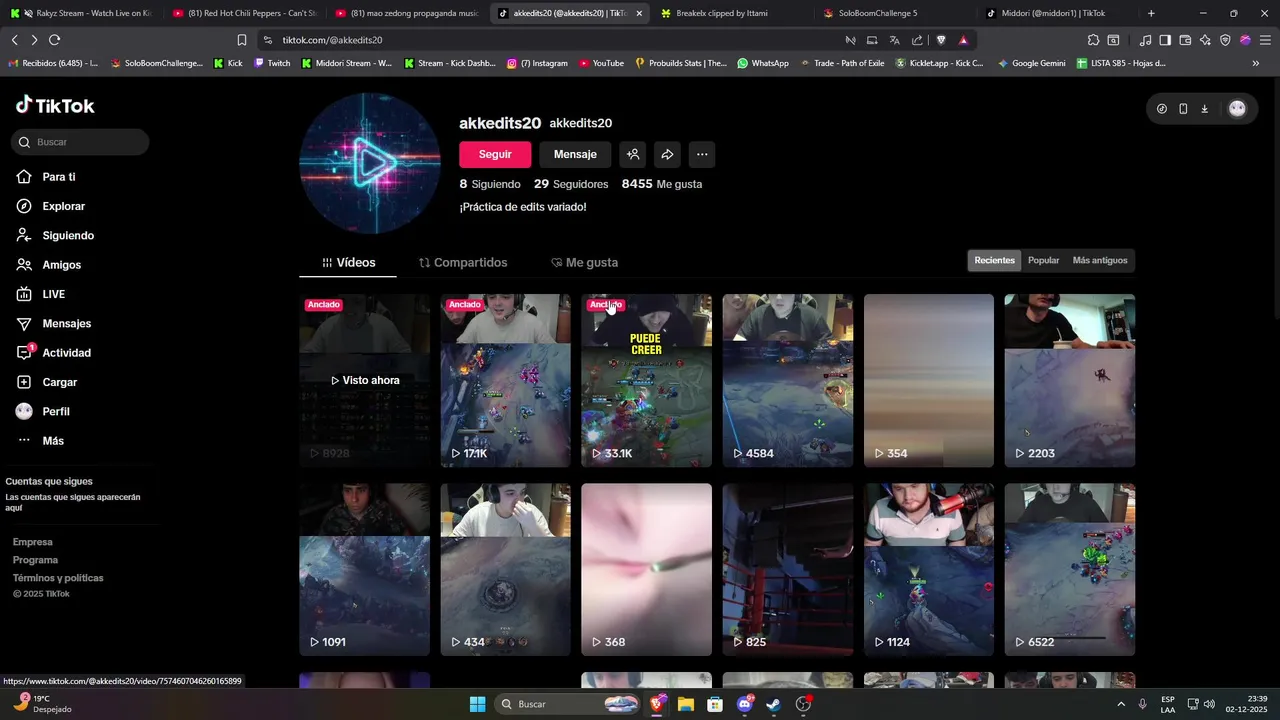Open Perfil from the sidebar

click(43, 412)
